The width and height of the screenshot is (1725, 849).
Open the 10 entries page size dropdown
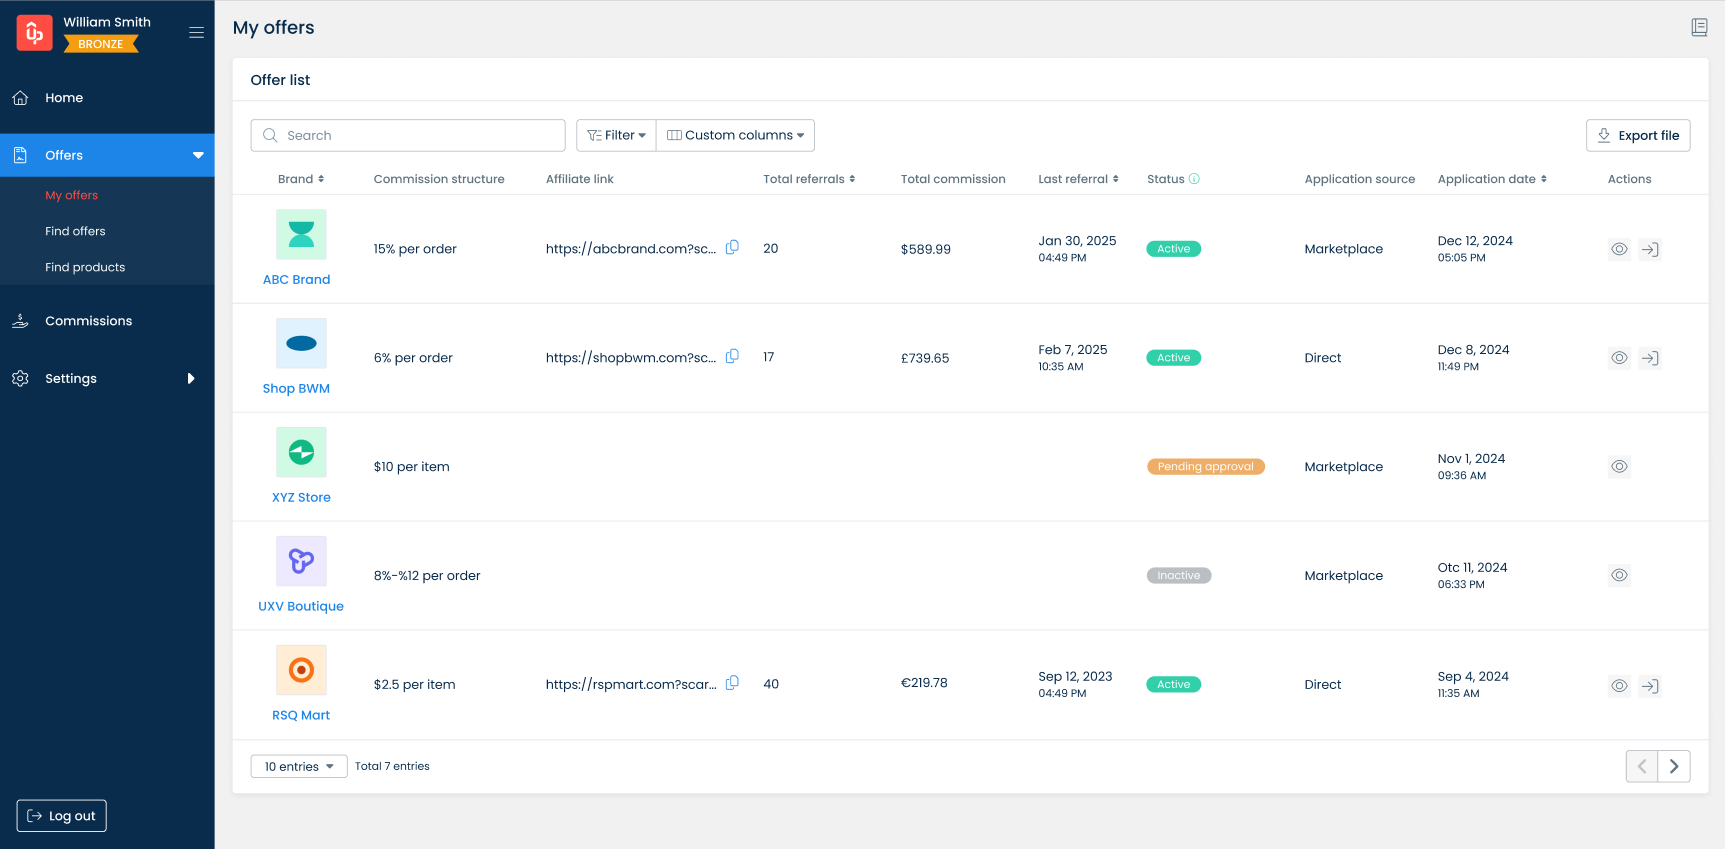click(298, 767)
